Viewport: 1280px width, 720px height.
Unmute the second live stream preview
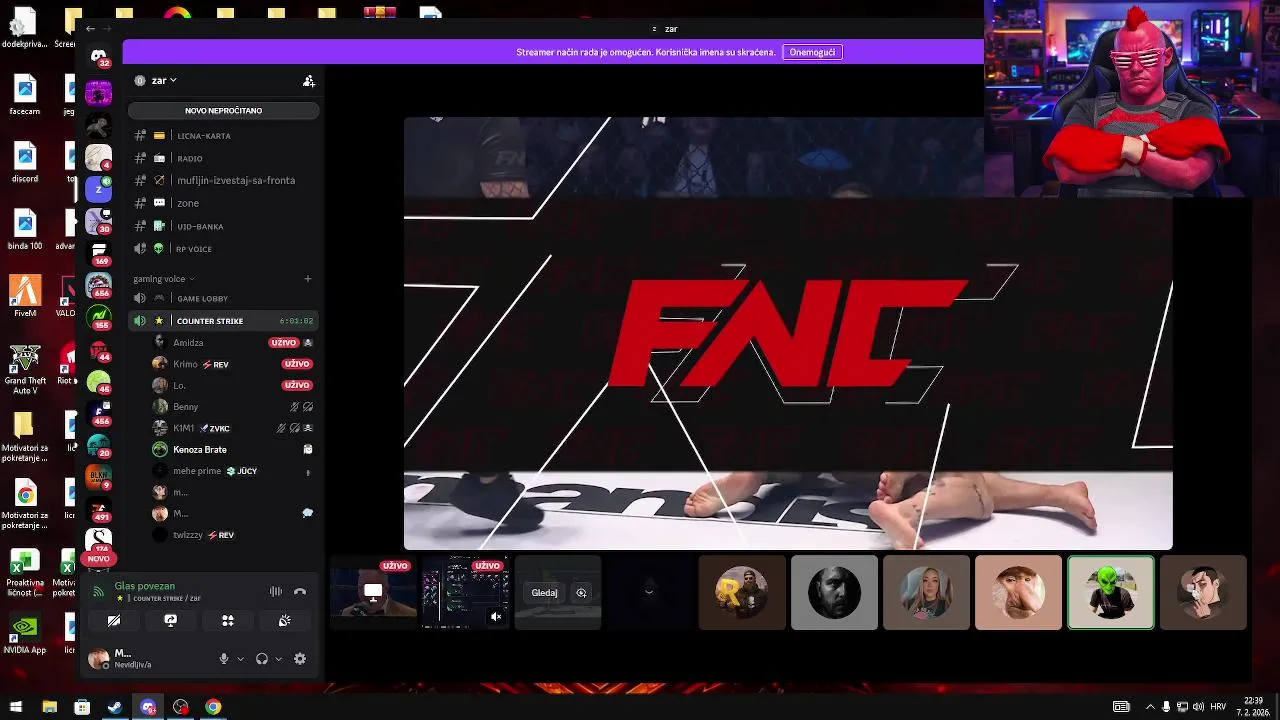click(x=495, y=617)
